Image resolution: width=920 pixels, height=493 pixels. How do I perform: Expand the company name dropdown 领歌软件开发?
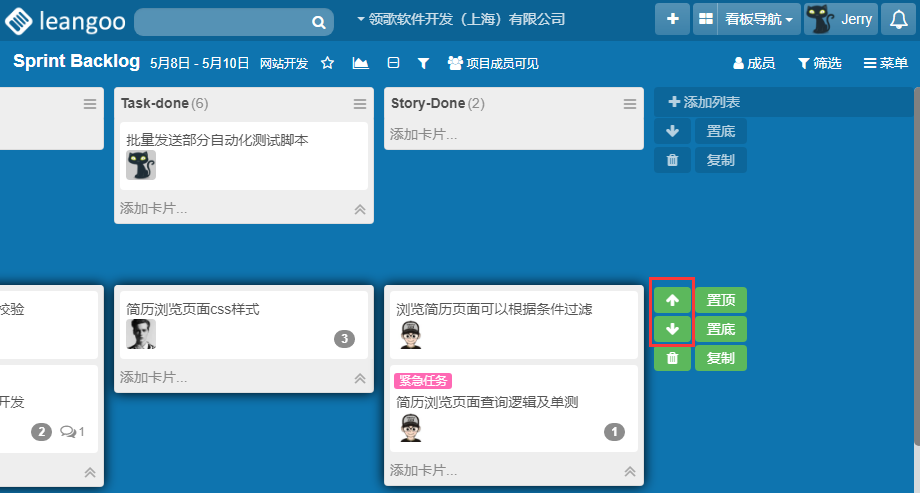(x=460, y=19)
